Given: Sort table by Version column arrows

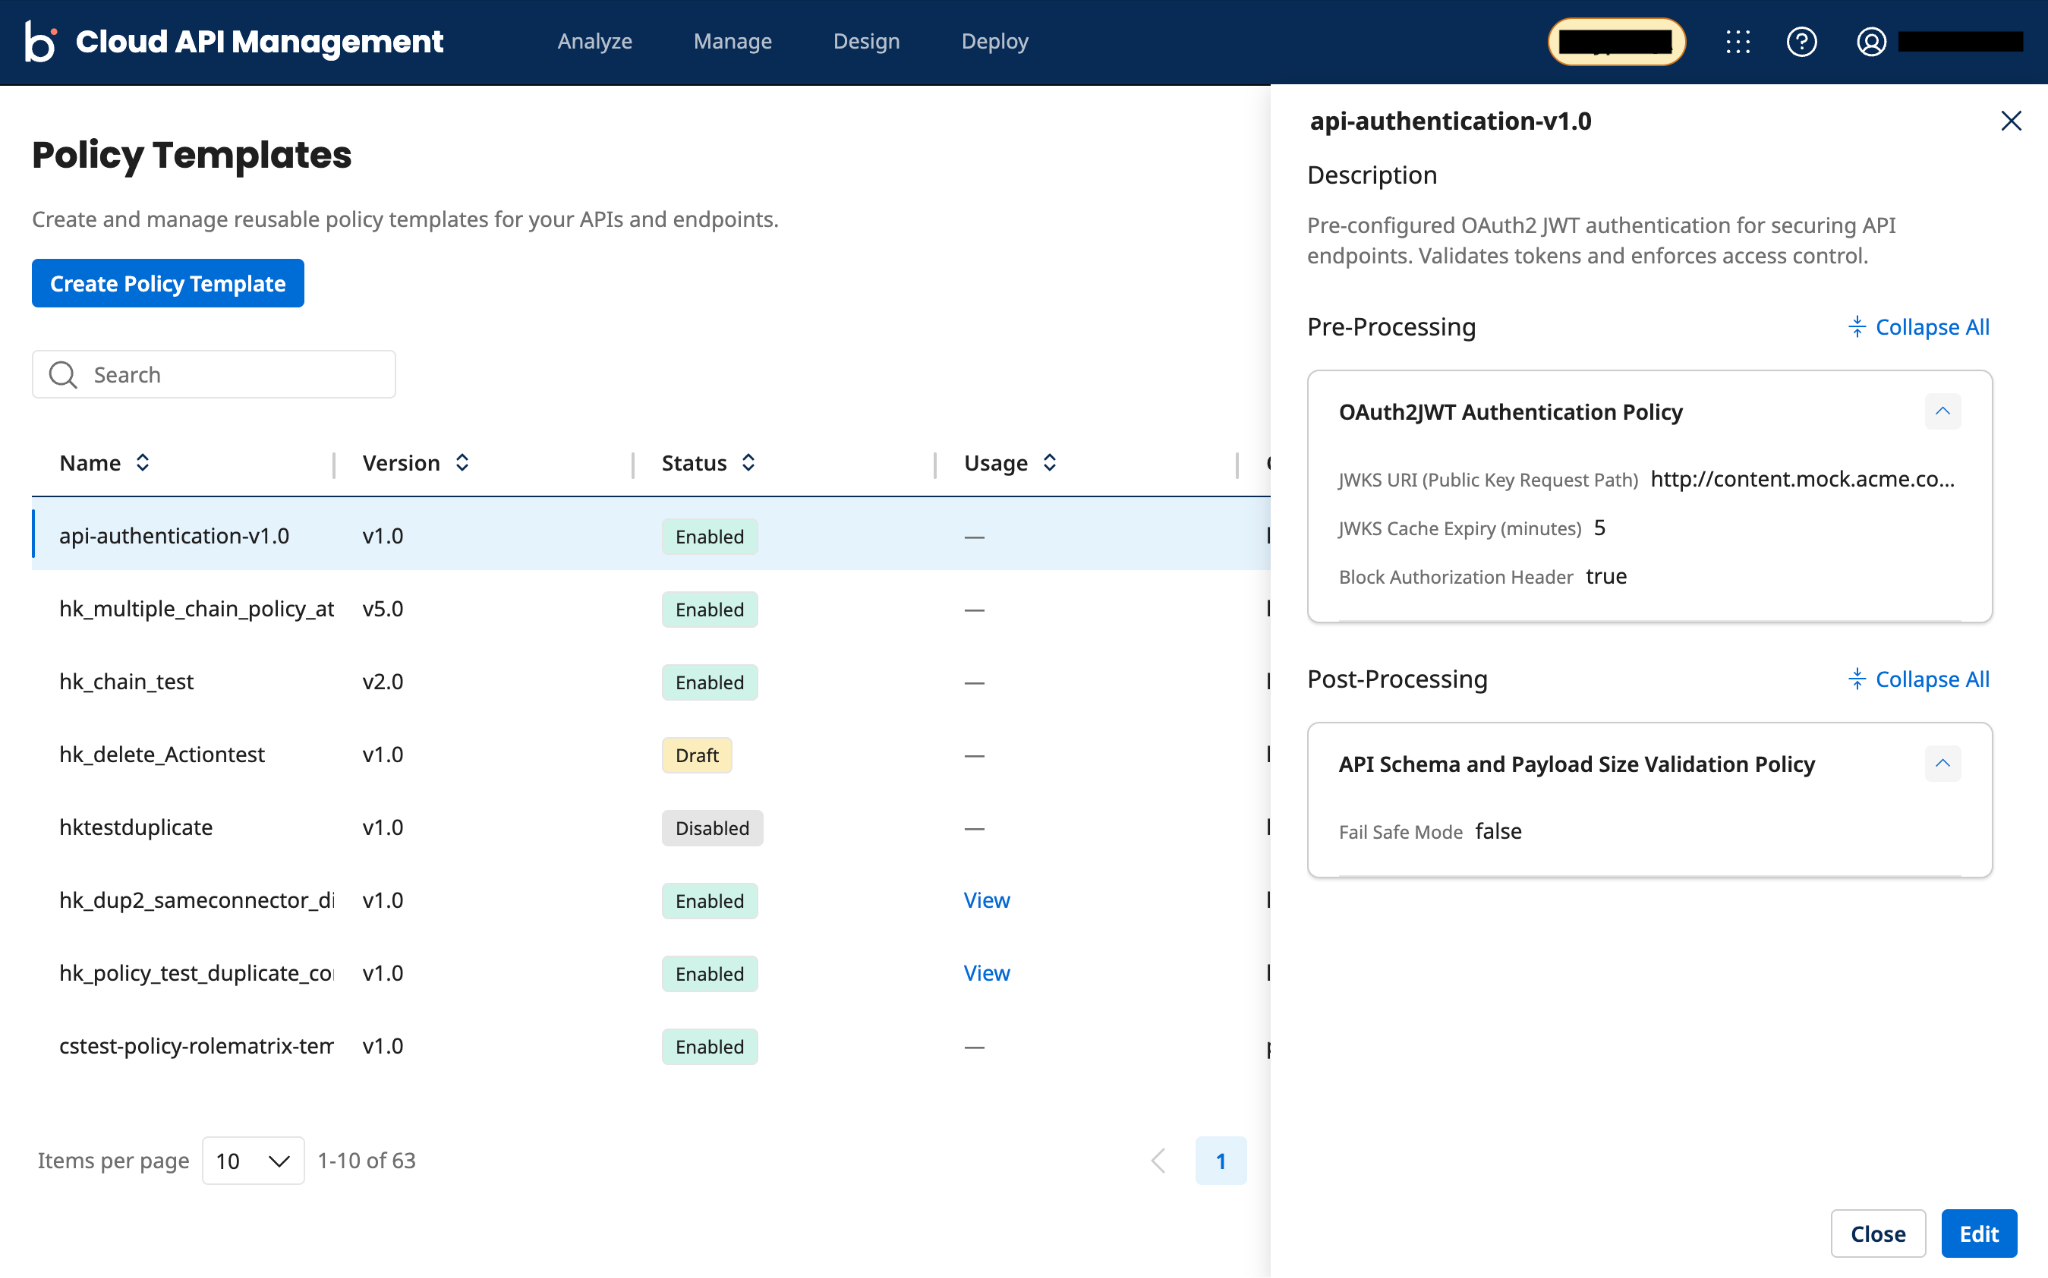Looking at the screenshot, I should pos(462,462).
